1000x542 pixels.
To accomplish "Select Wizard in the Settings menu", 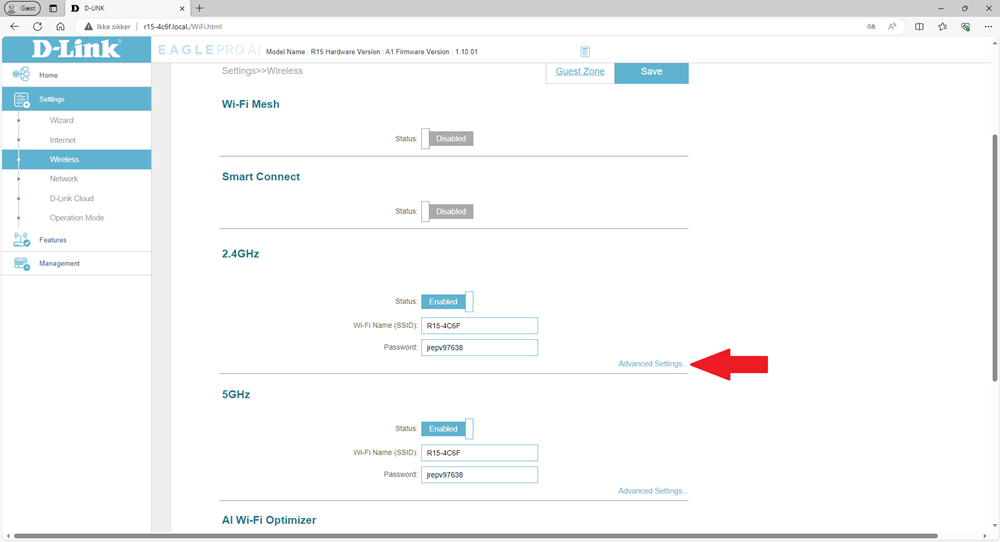I will 61,120.
